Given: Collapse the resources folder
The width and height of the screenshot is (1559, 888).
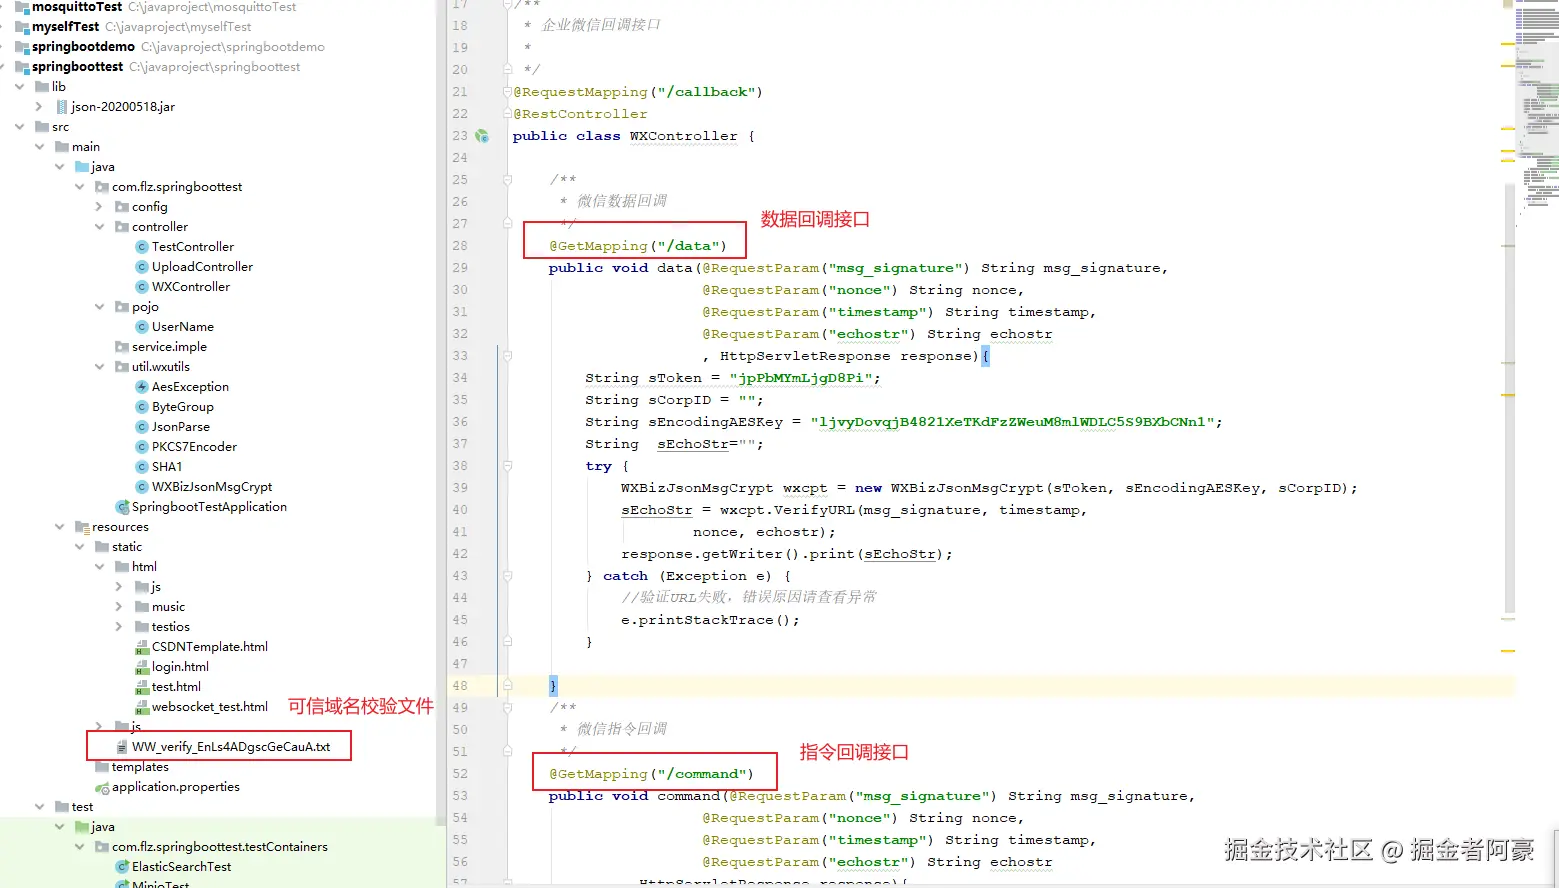Looking at the screenshot, I should 59,527.
